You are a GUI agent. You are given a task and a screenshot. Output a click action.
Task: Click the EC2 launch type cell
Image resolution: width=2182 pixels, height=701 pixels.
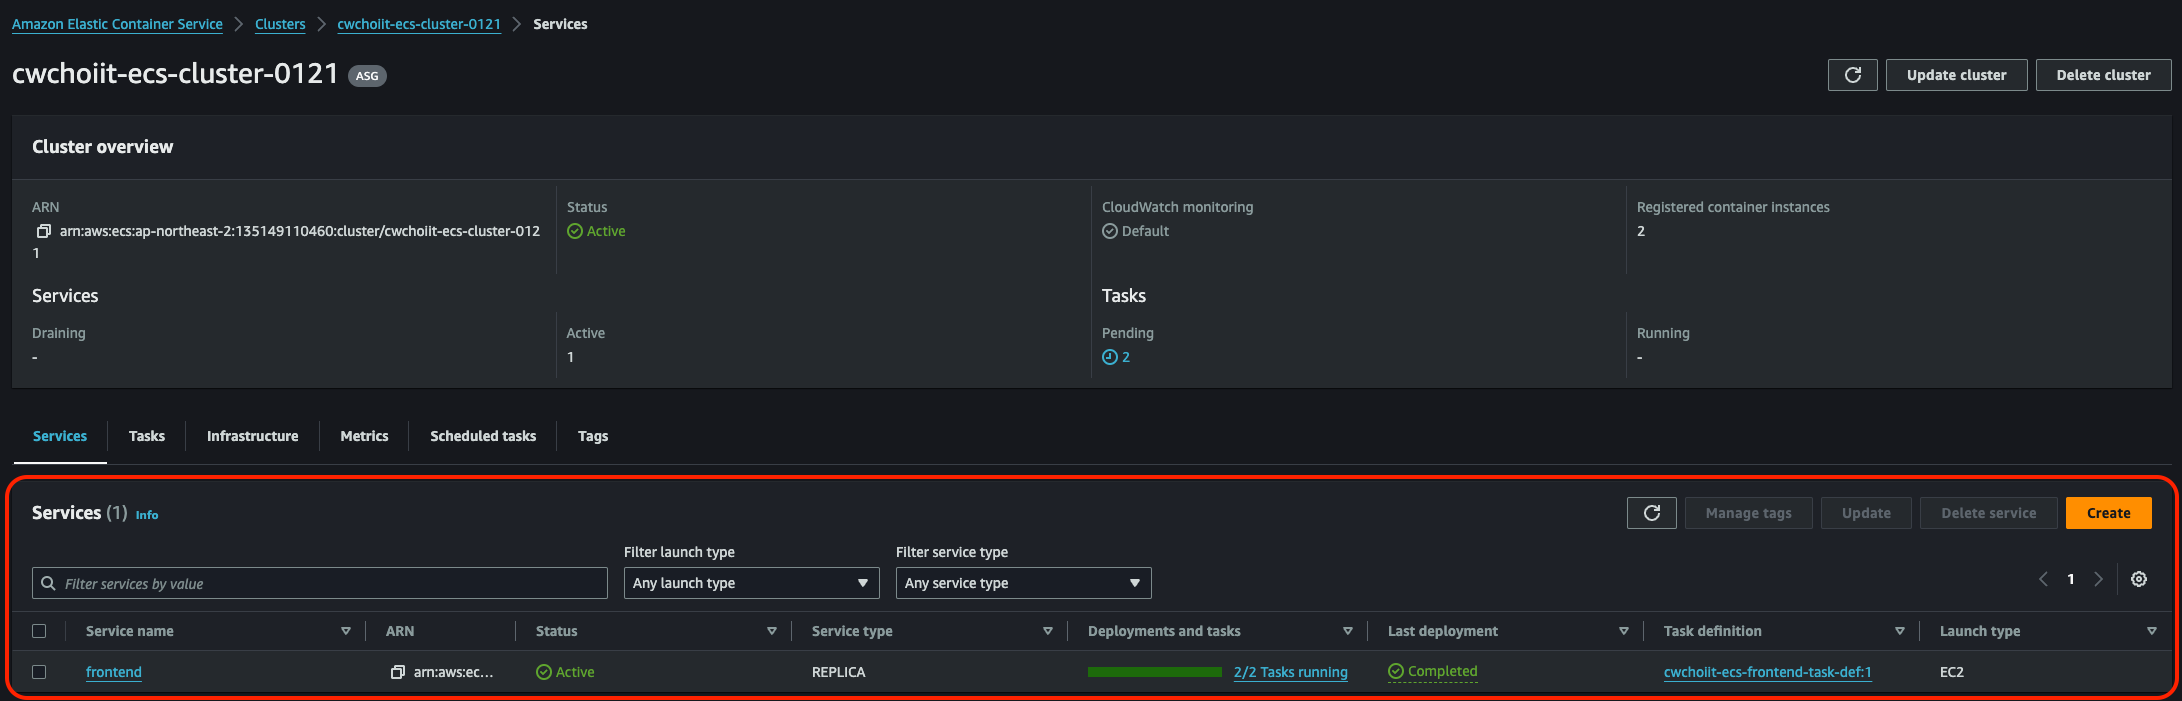(x=1951, y=672)
